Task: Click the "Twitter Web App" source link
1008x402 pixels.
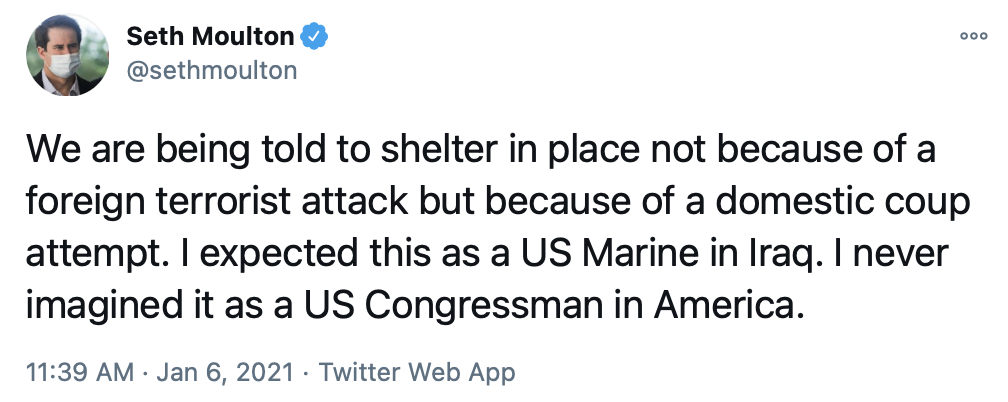Action: pyautogui.click(x=416, y=373)
